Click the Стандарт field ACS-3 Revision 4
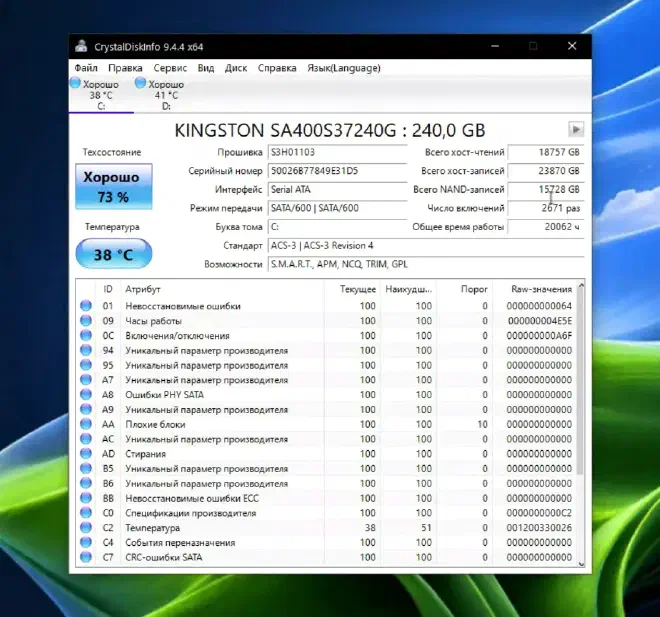 pyautogui.click(x=426, y=245)
